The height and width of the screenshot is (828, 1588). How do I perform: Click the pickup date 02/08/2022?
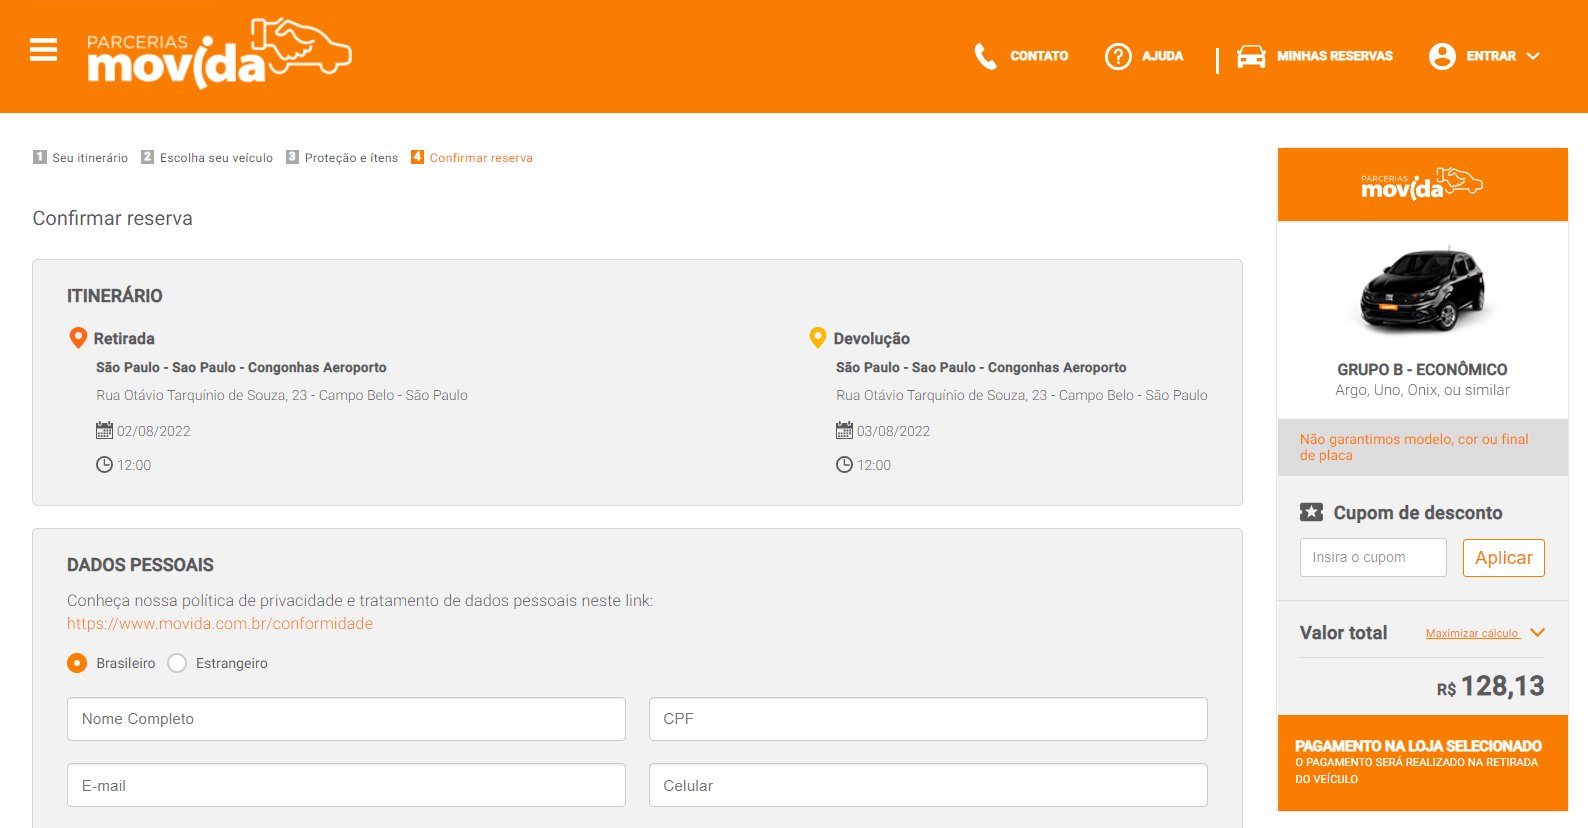(154, 431)
